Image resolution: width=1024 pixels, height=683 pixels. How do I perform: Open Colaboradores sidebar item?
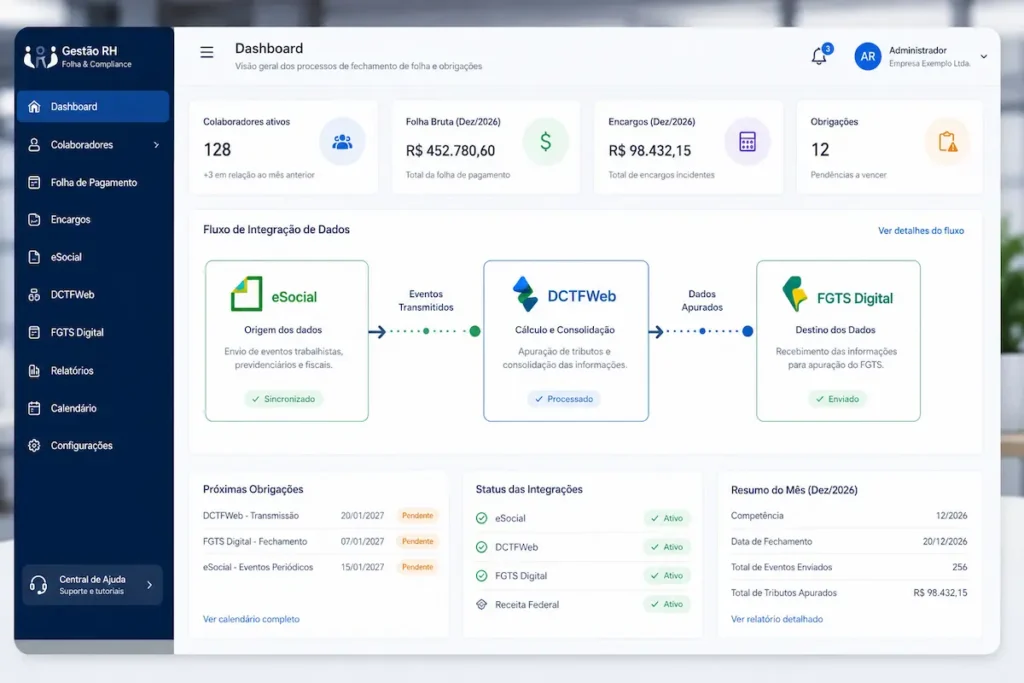[93, 144]
